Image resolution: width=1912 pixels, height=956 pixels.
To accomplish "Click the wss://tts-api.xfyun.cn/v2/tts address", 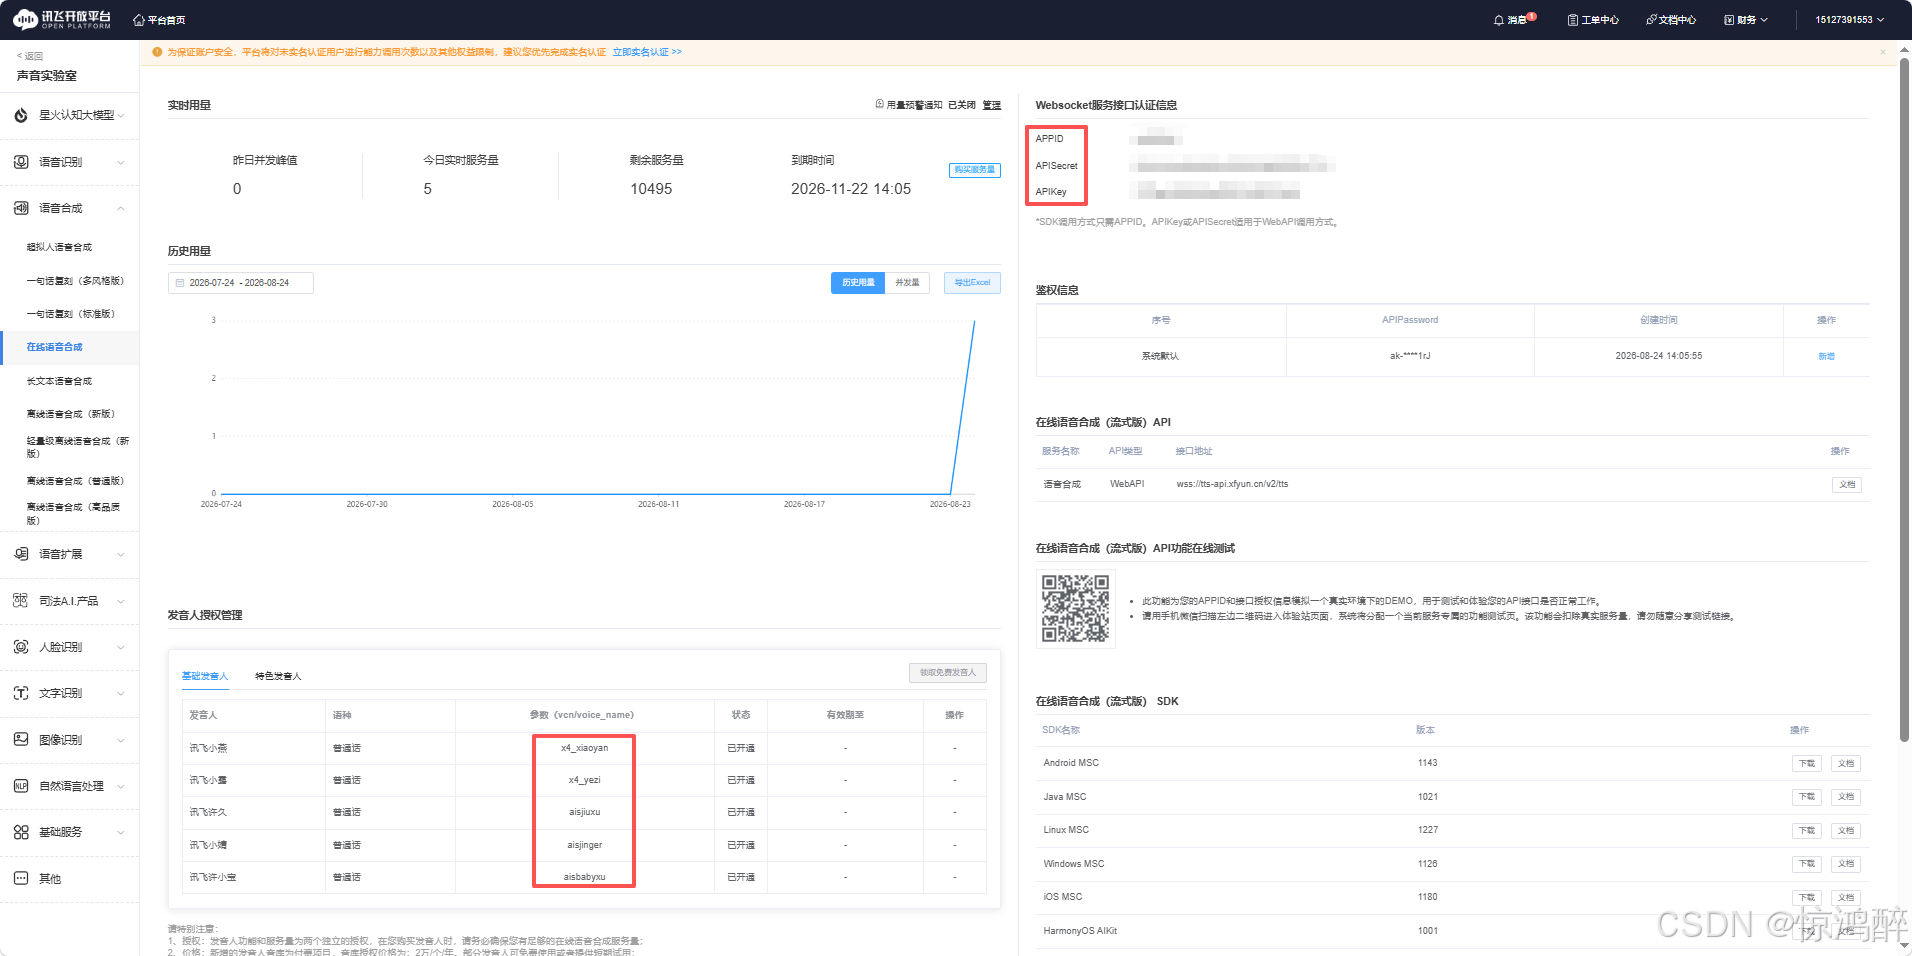I will 1232,484.
